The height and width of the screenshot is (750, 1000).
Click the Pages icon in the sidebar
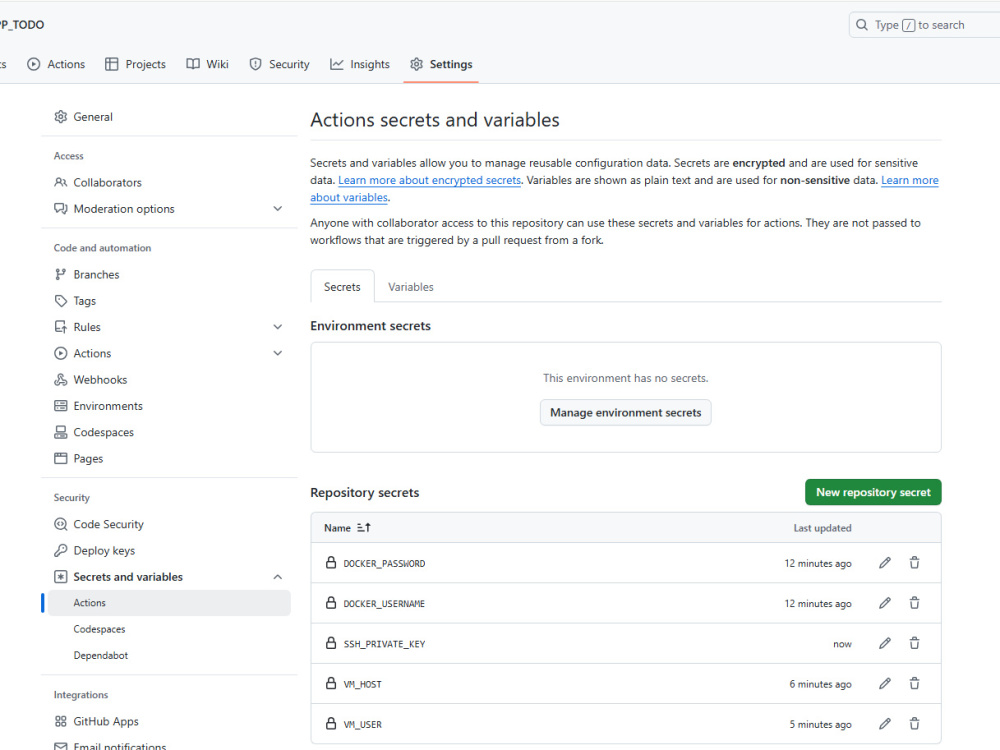(x=61, y=458)
